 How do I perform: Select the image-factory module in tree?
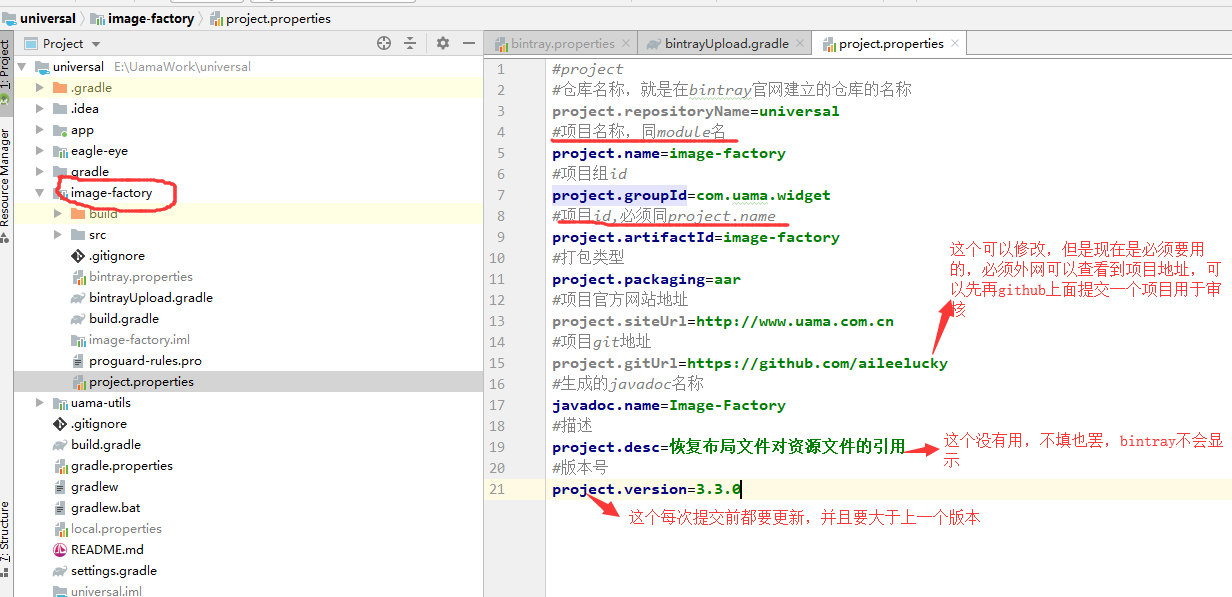[x=111, y=193]
